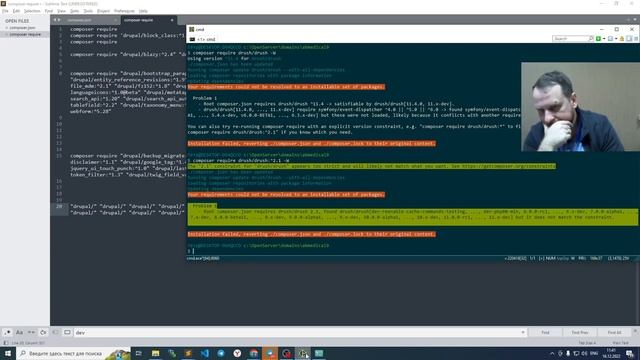Click 'Tab Size: 4' in Sublime status bar
The image size is (640, 360).
(587, 343)
